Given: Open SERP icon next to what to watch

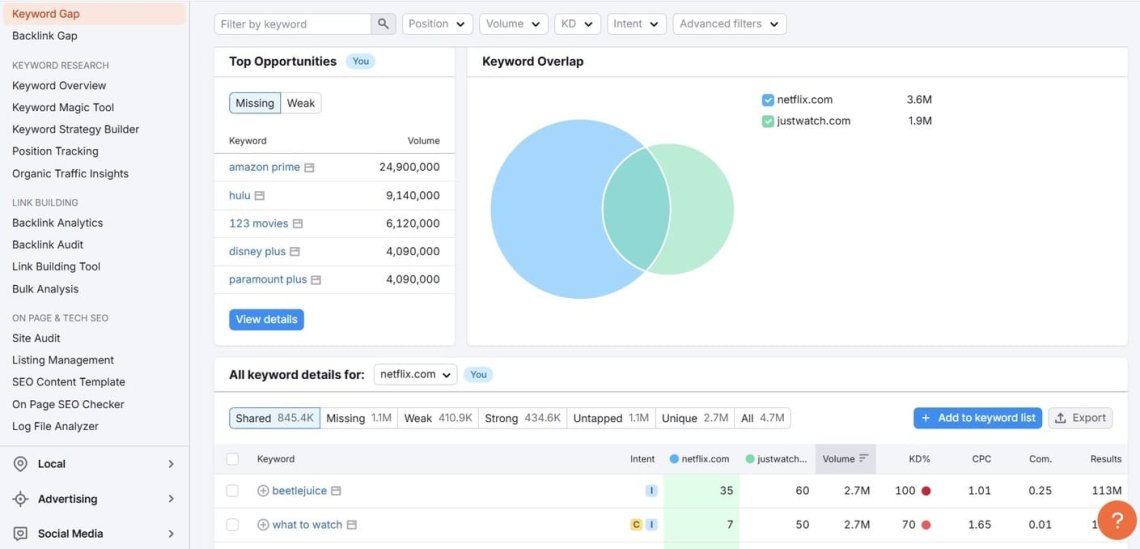Looking at the screenshot, I should 351,525.
